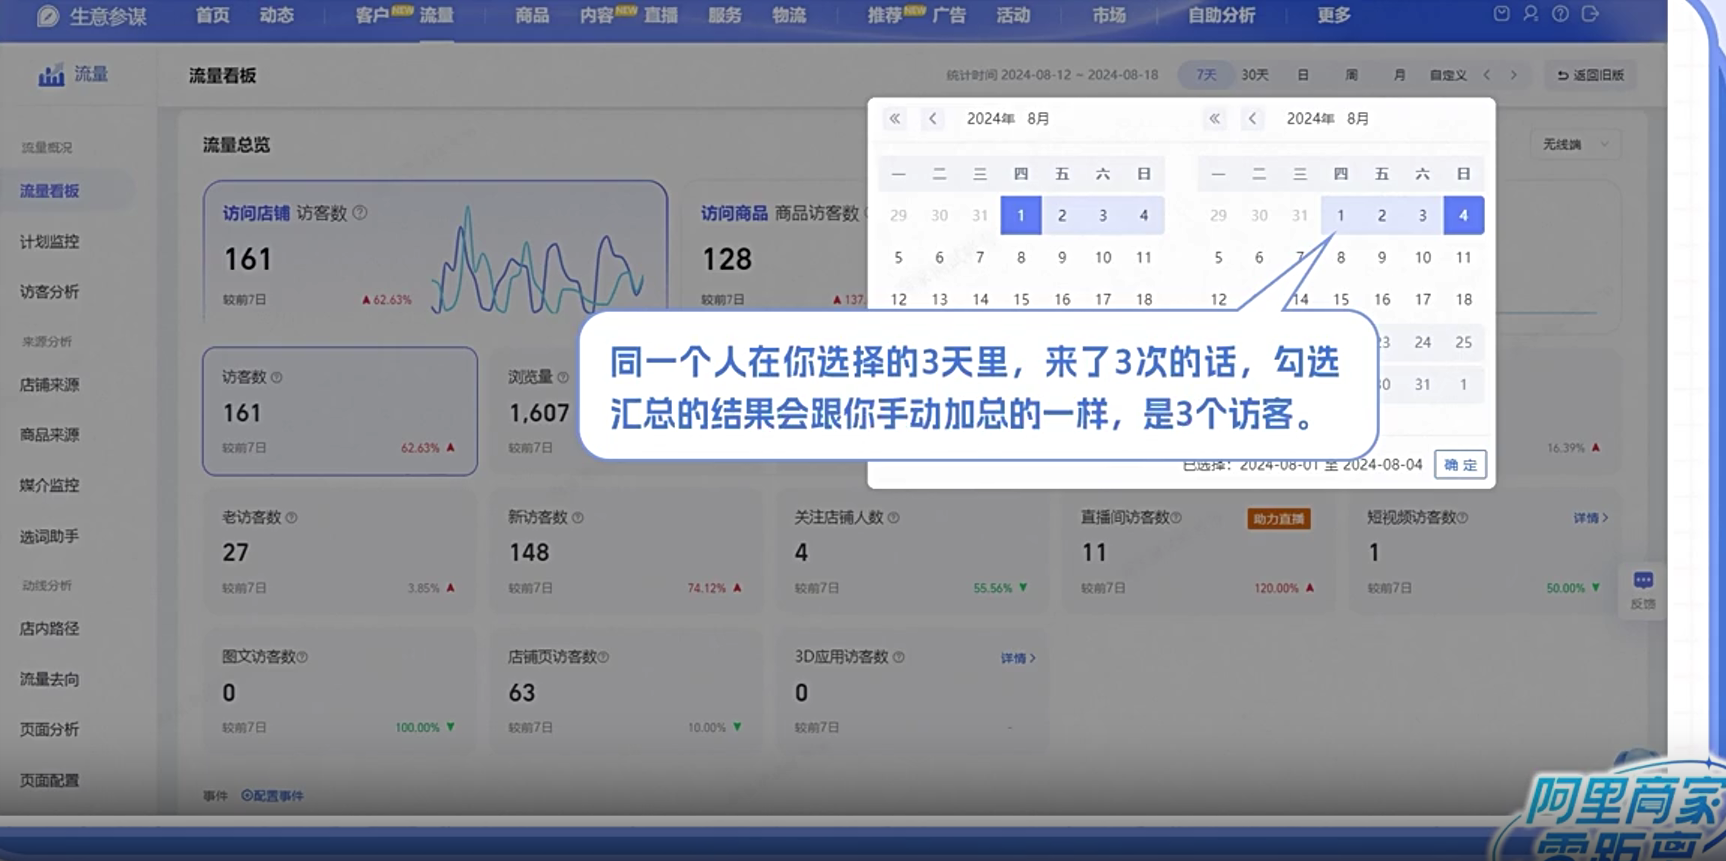Click the logout exit icon in header
Image resolution: width=1726 pixels, height=861 pixels.
1590,14
